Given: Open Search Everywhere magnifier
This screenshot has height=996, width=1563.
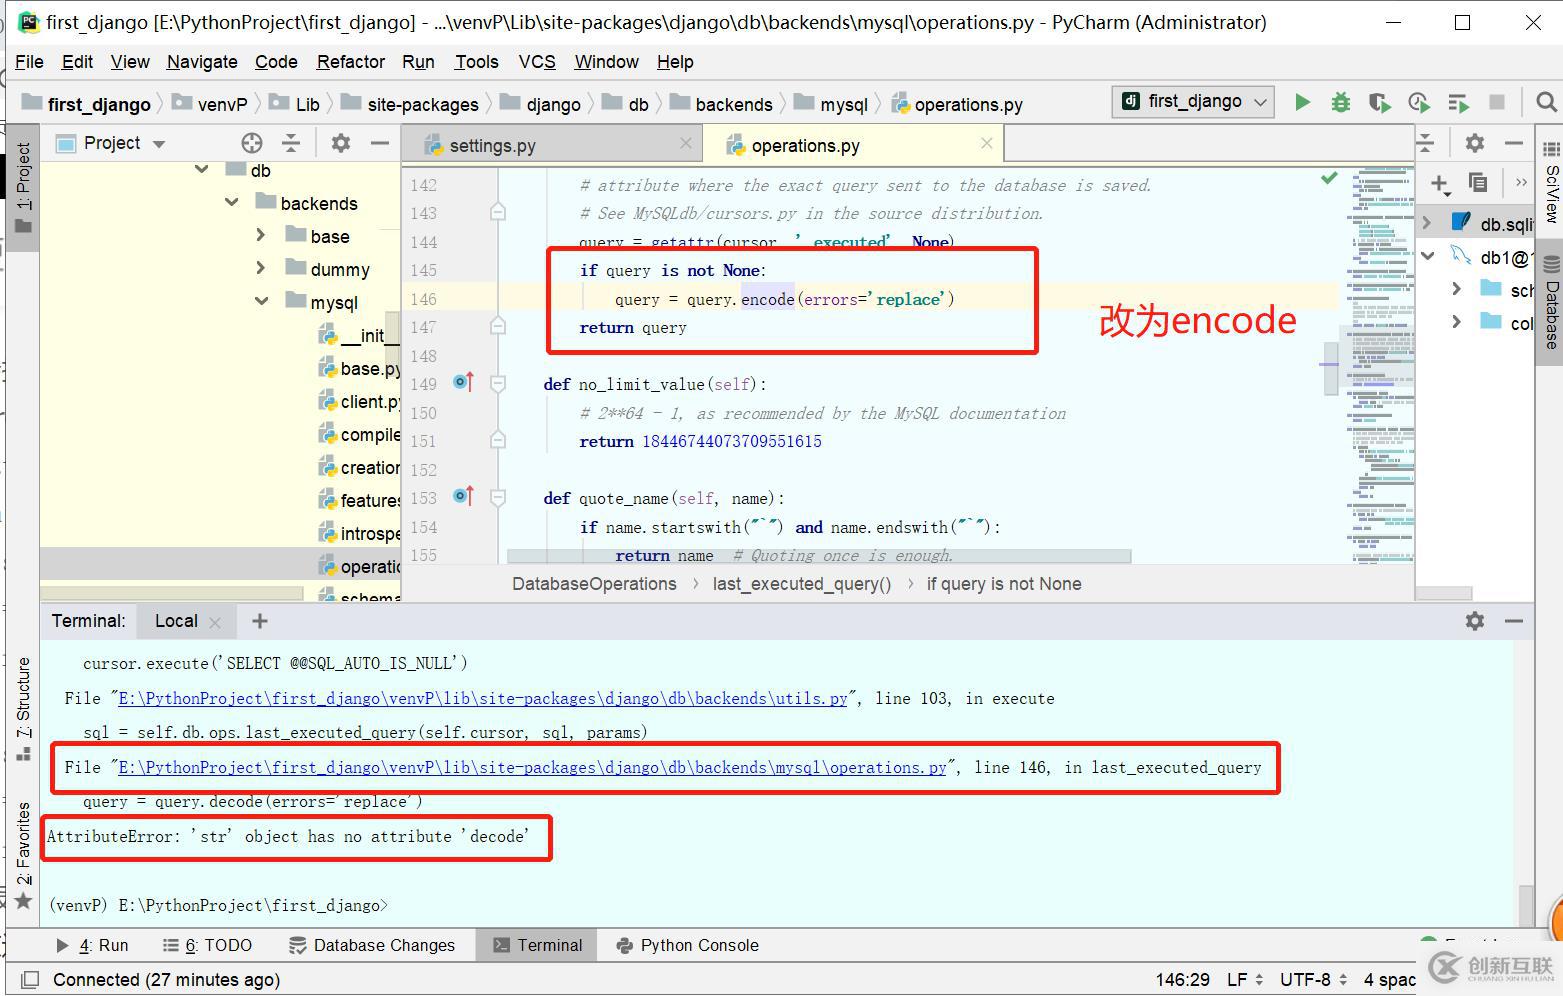Looking at the screenshot, I should 1546,102.
